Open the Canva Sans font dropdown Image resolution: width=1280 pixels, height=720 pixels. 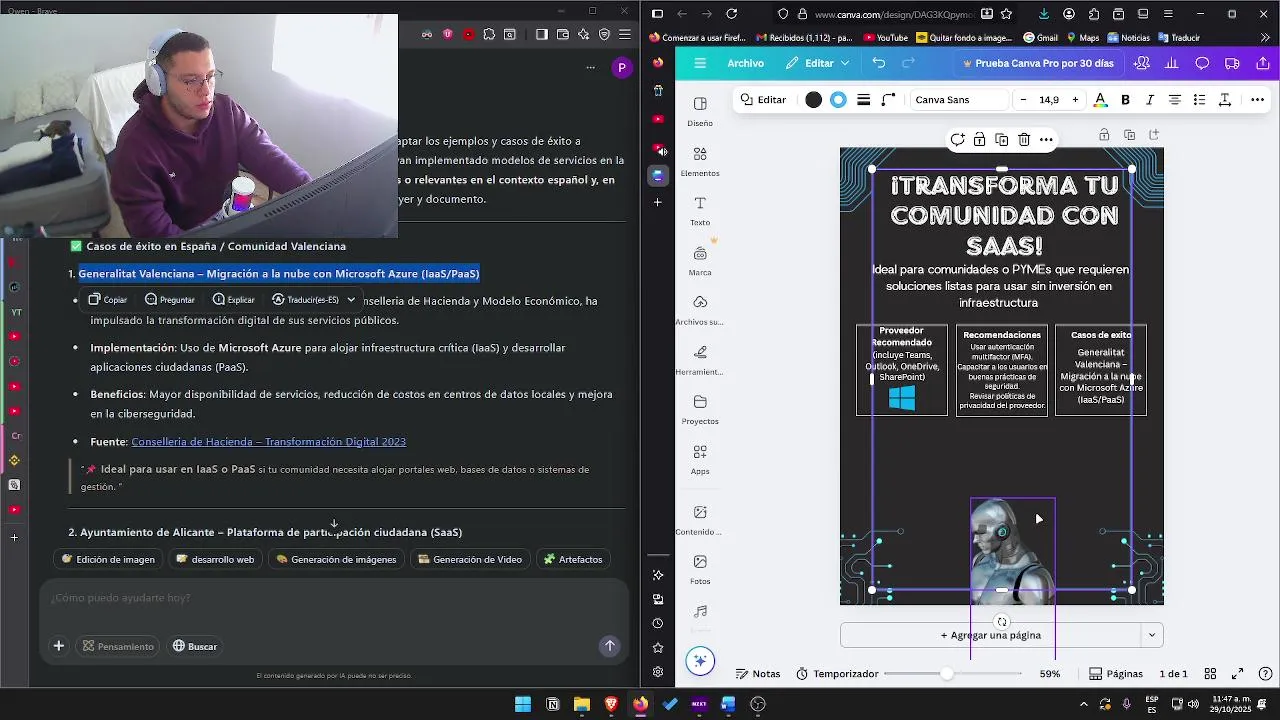pos(958,100)
